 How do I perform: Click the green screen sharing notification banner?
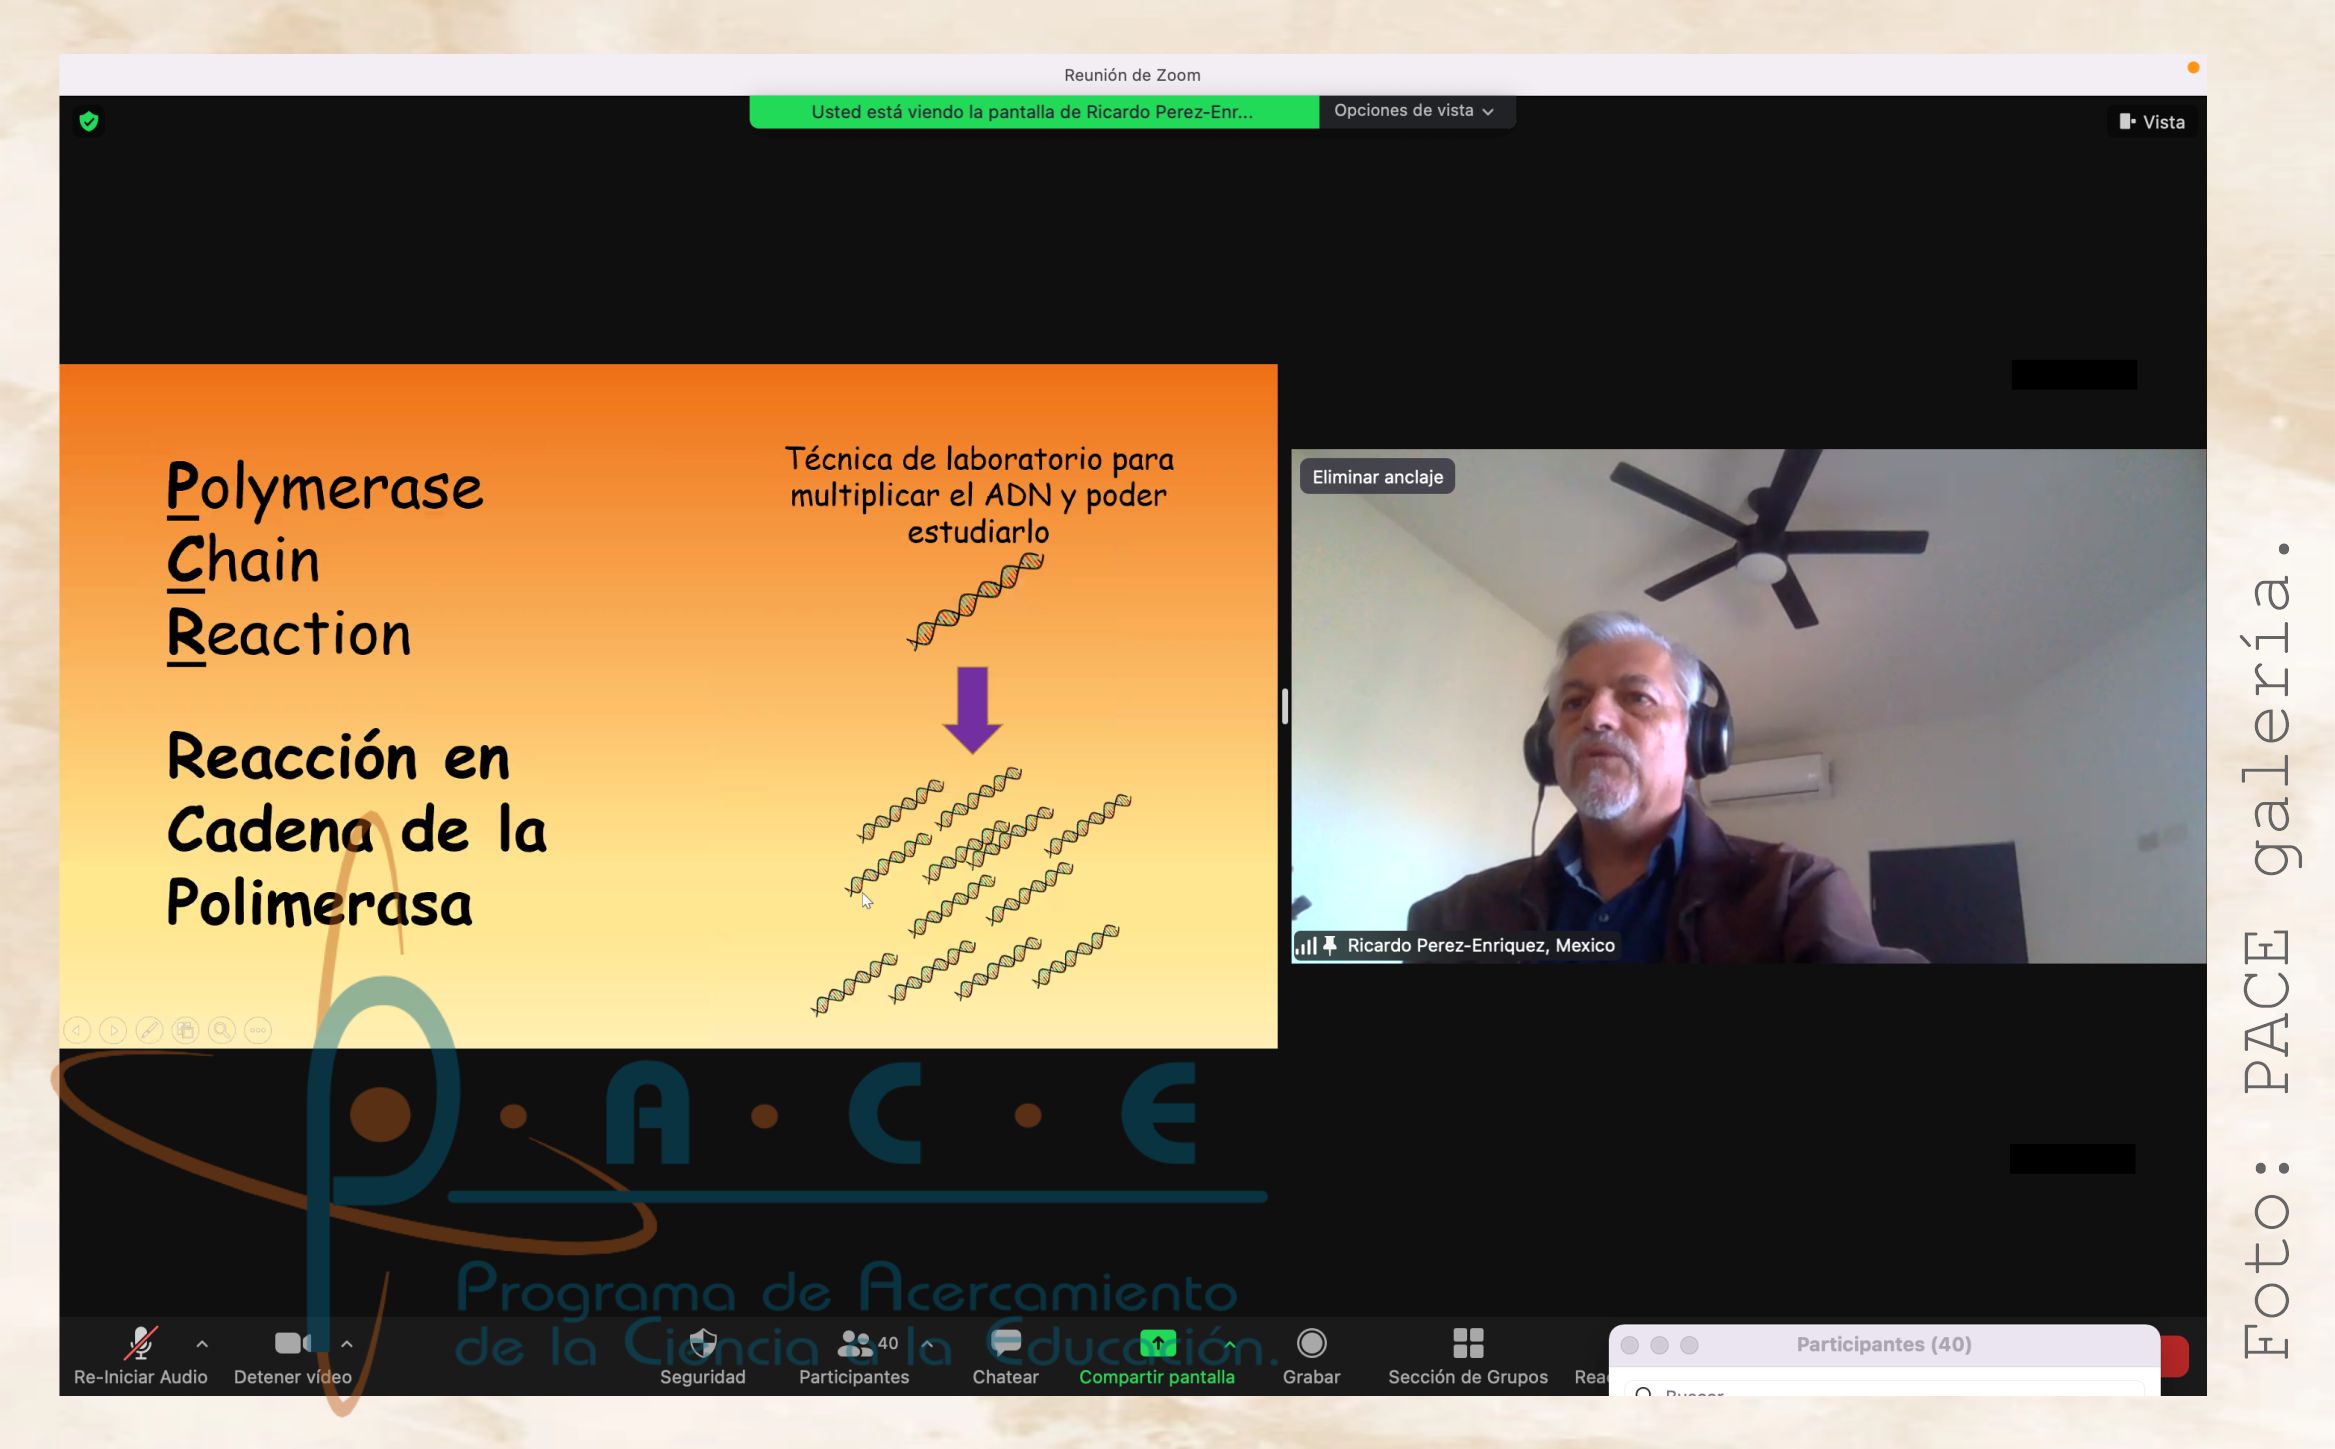[x=1033, y=112]
